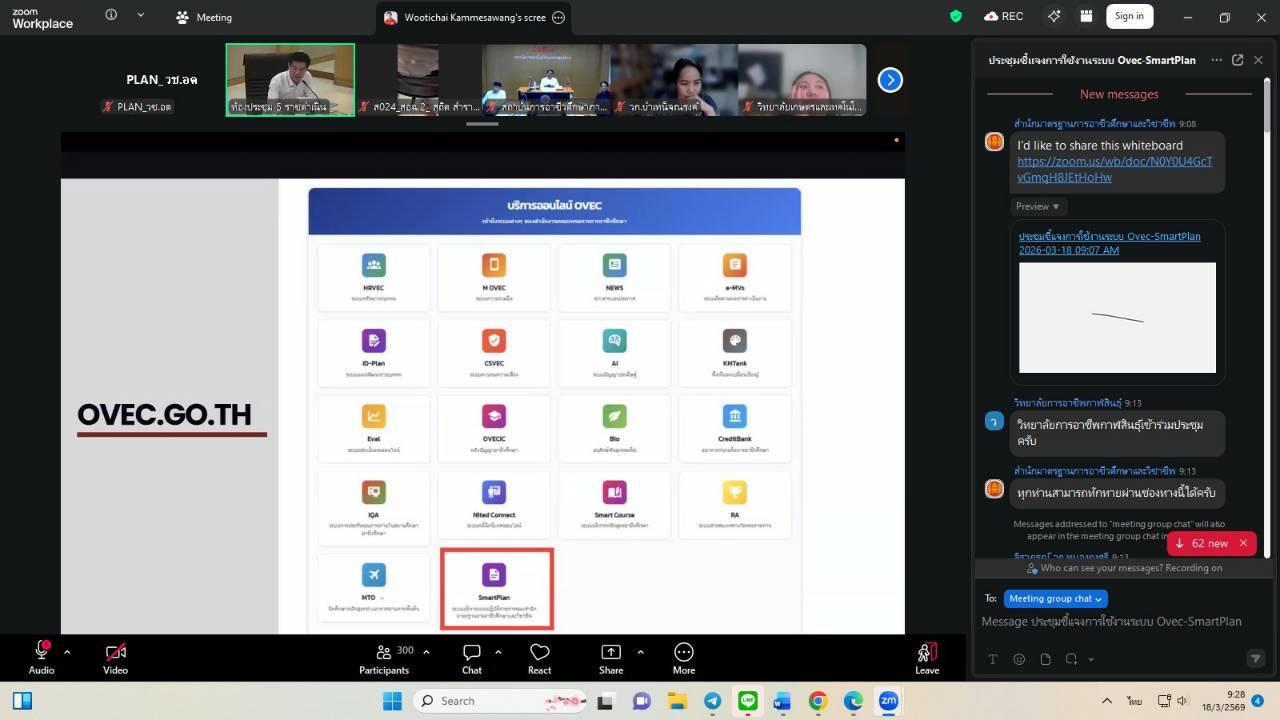This screenshot has width=1280, height=720.
Task: Click the emoji picker icon in chat
Action: (x=1019, y=659)
